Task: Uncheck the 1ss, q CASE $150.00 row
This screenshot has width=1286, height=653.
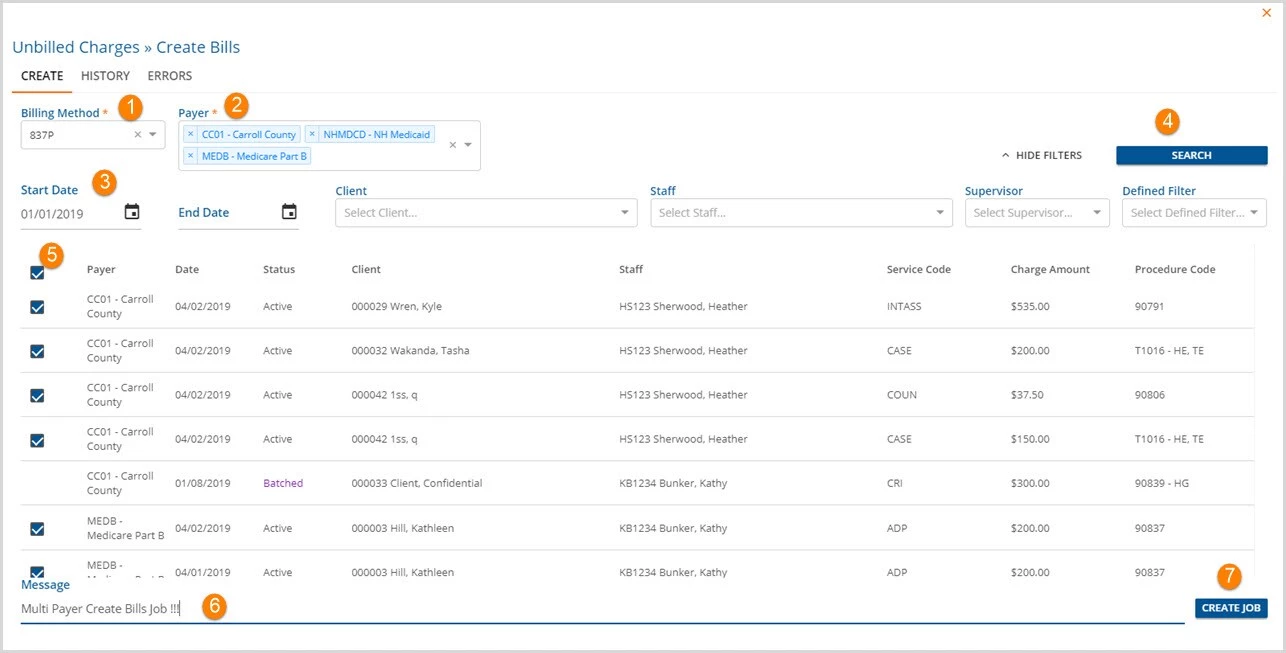Action: (37, 440)
